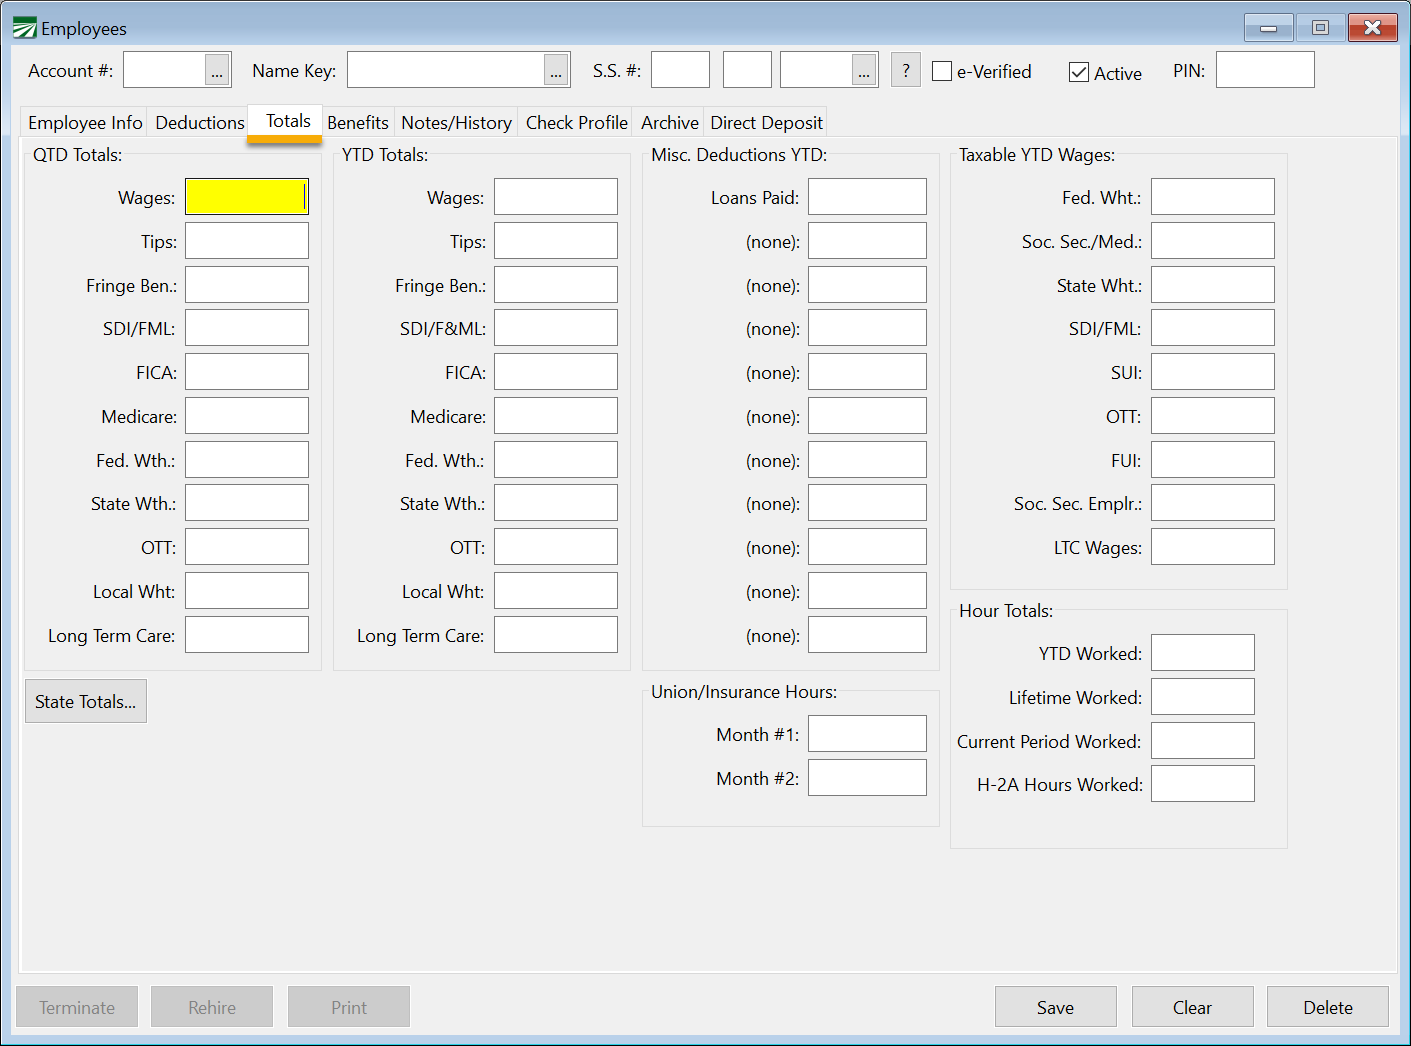Click the Delete button
This screenshot has height=1046, width=1411.
pyautogui.click(x=1328, y=1007)
